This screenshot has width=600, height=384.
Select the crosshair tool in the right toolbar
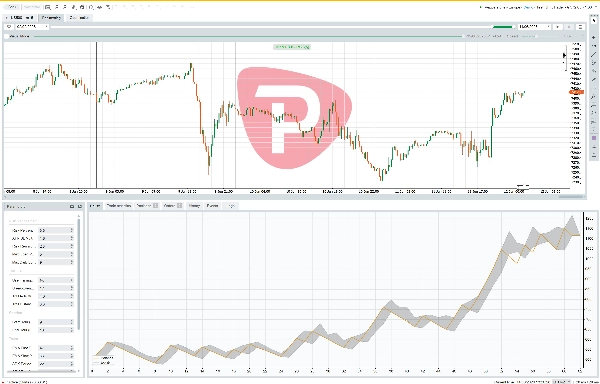[594, 38]
